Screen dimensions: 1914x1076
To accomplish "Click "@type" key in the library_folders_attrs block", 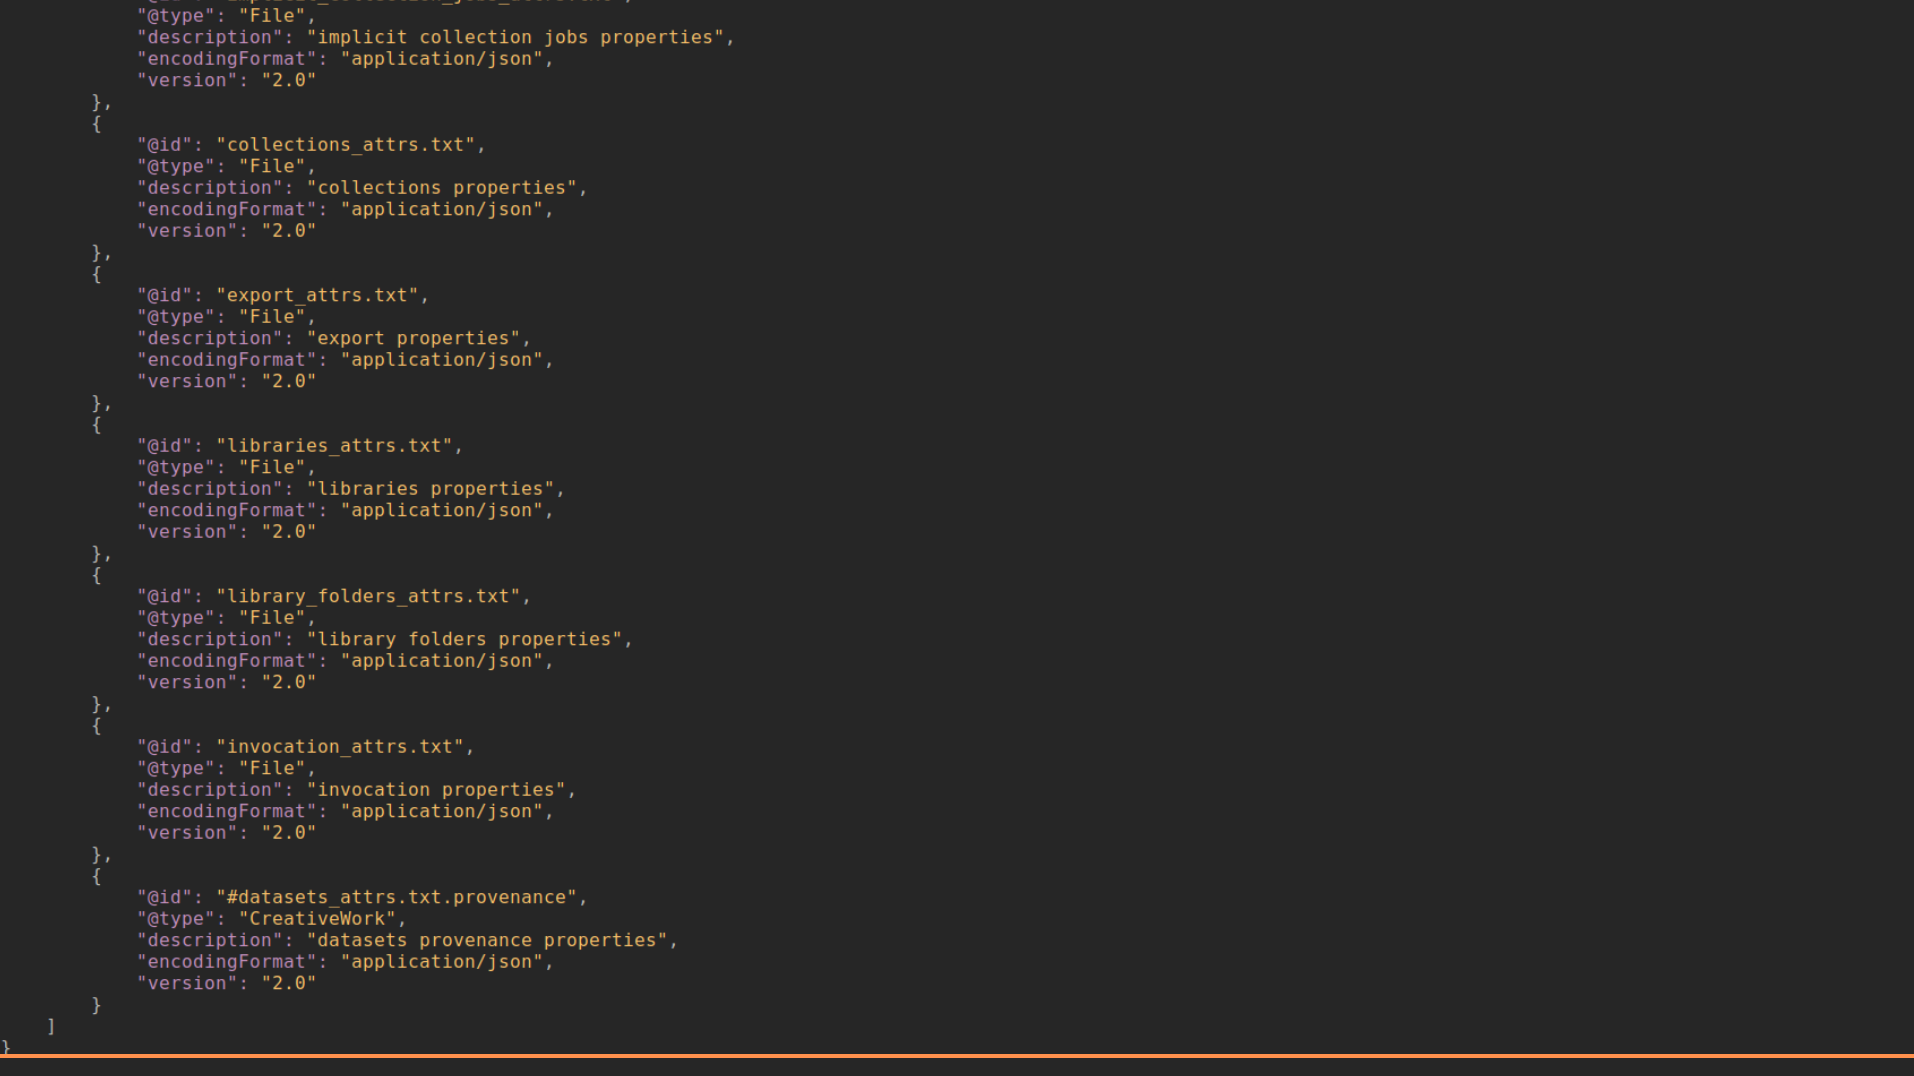I will pos(177,618).
